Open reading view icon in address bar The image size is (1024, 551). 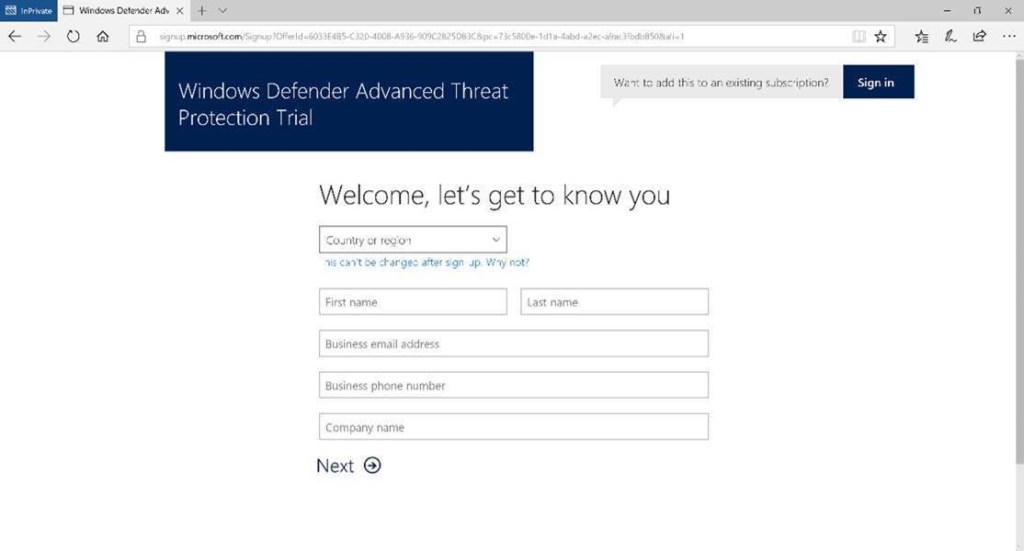coord(859,37)
